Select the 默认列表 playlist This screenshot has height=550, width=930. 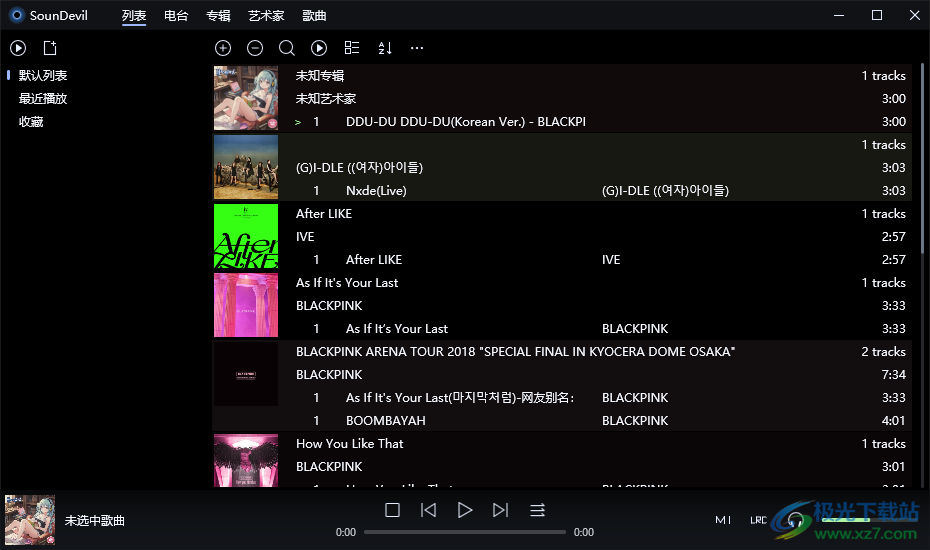[43, 75]
